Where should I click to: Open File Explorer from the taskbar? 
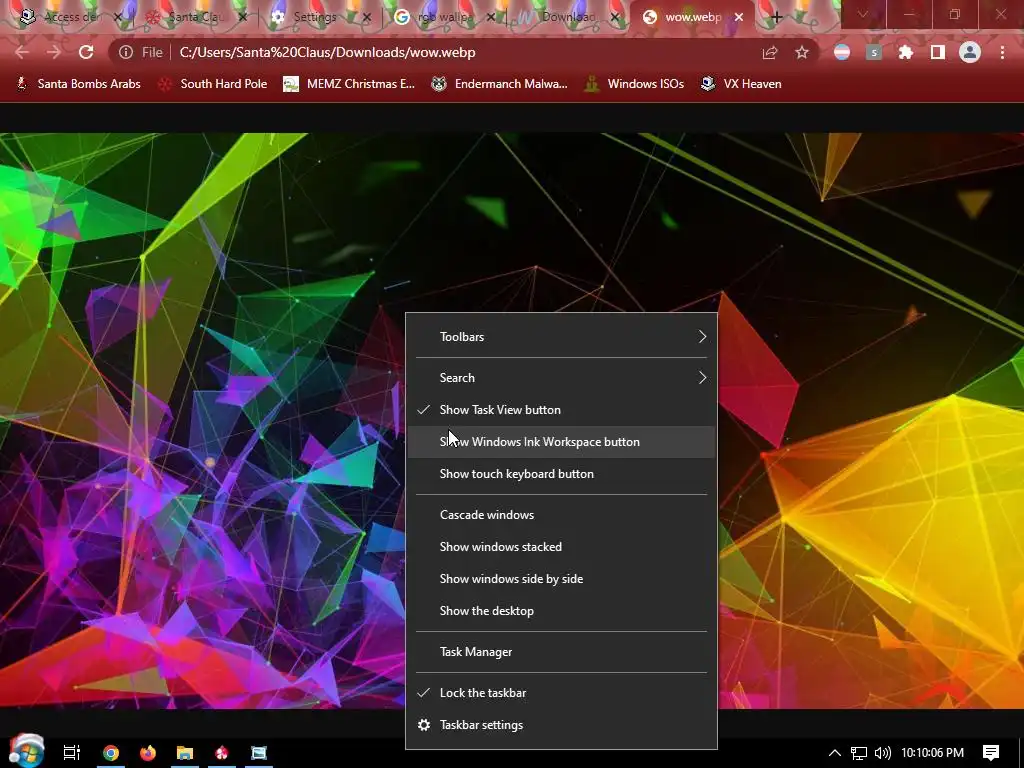pyautogui.click(x=185, y=753)
